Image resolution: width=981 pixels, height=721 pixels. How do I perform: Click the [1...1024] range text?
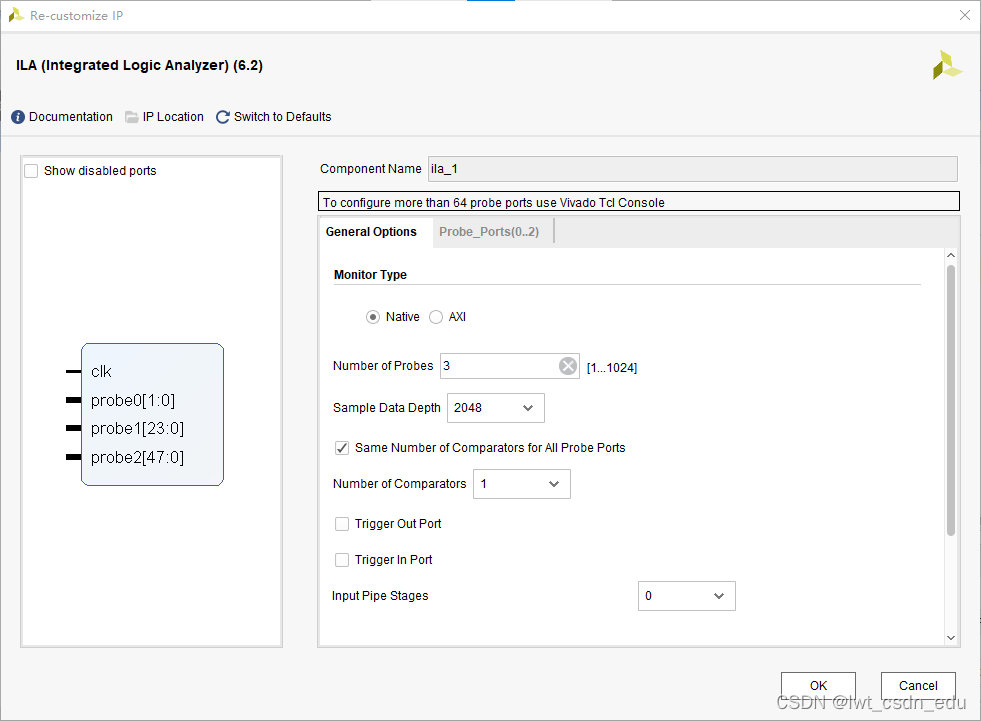pyautogui.click(x=612, y=367)
